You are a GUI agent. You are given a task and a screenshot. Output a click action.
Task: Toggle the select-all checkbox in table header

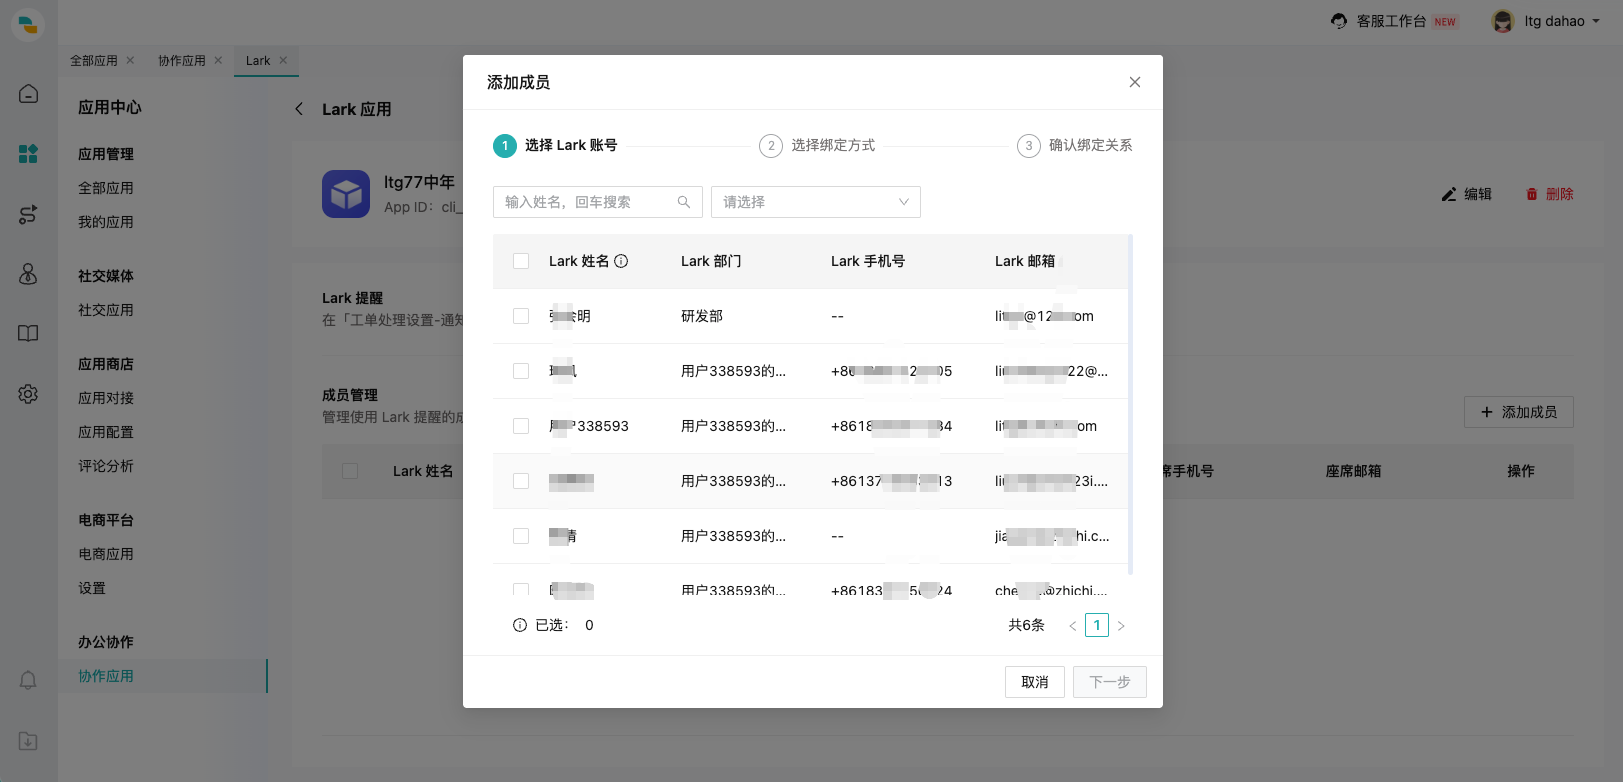pos(521,261)
